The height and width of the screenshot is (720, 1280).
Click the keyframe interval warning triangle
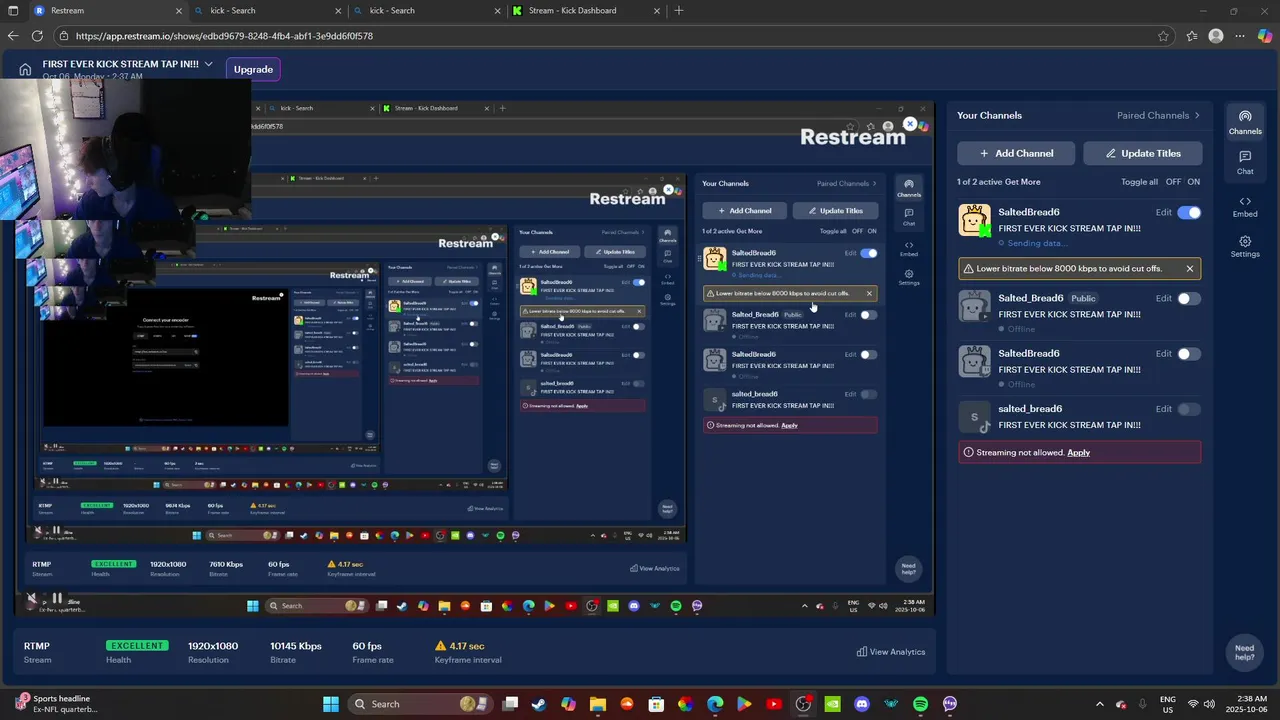pyautogui.click(x=440, y=646)
